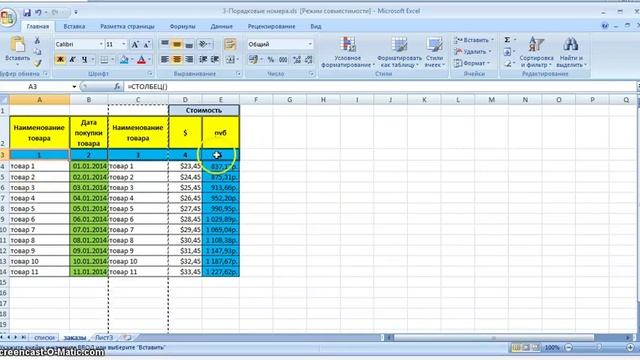
Task: Open the Общий number format dropdown
Action: pyautogui.click(x=310, y=44)
